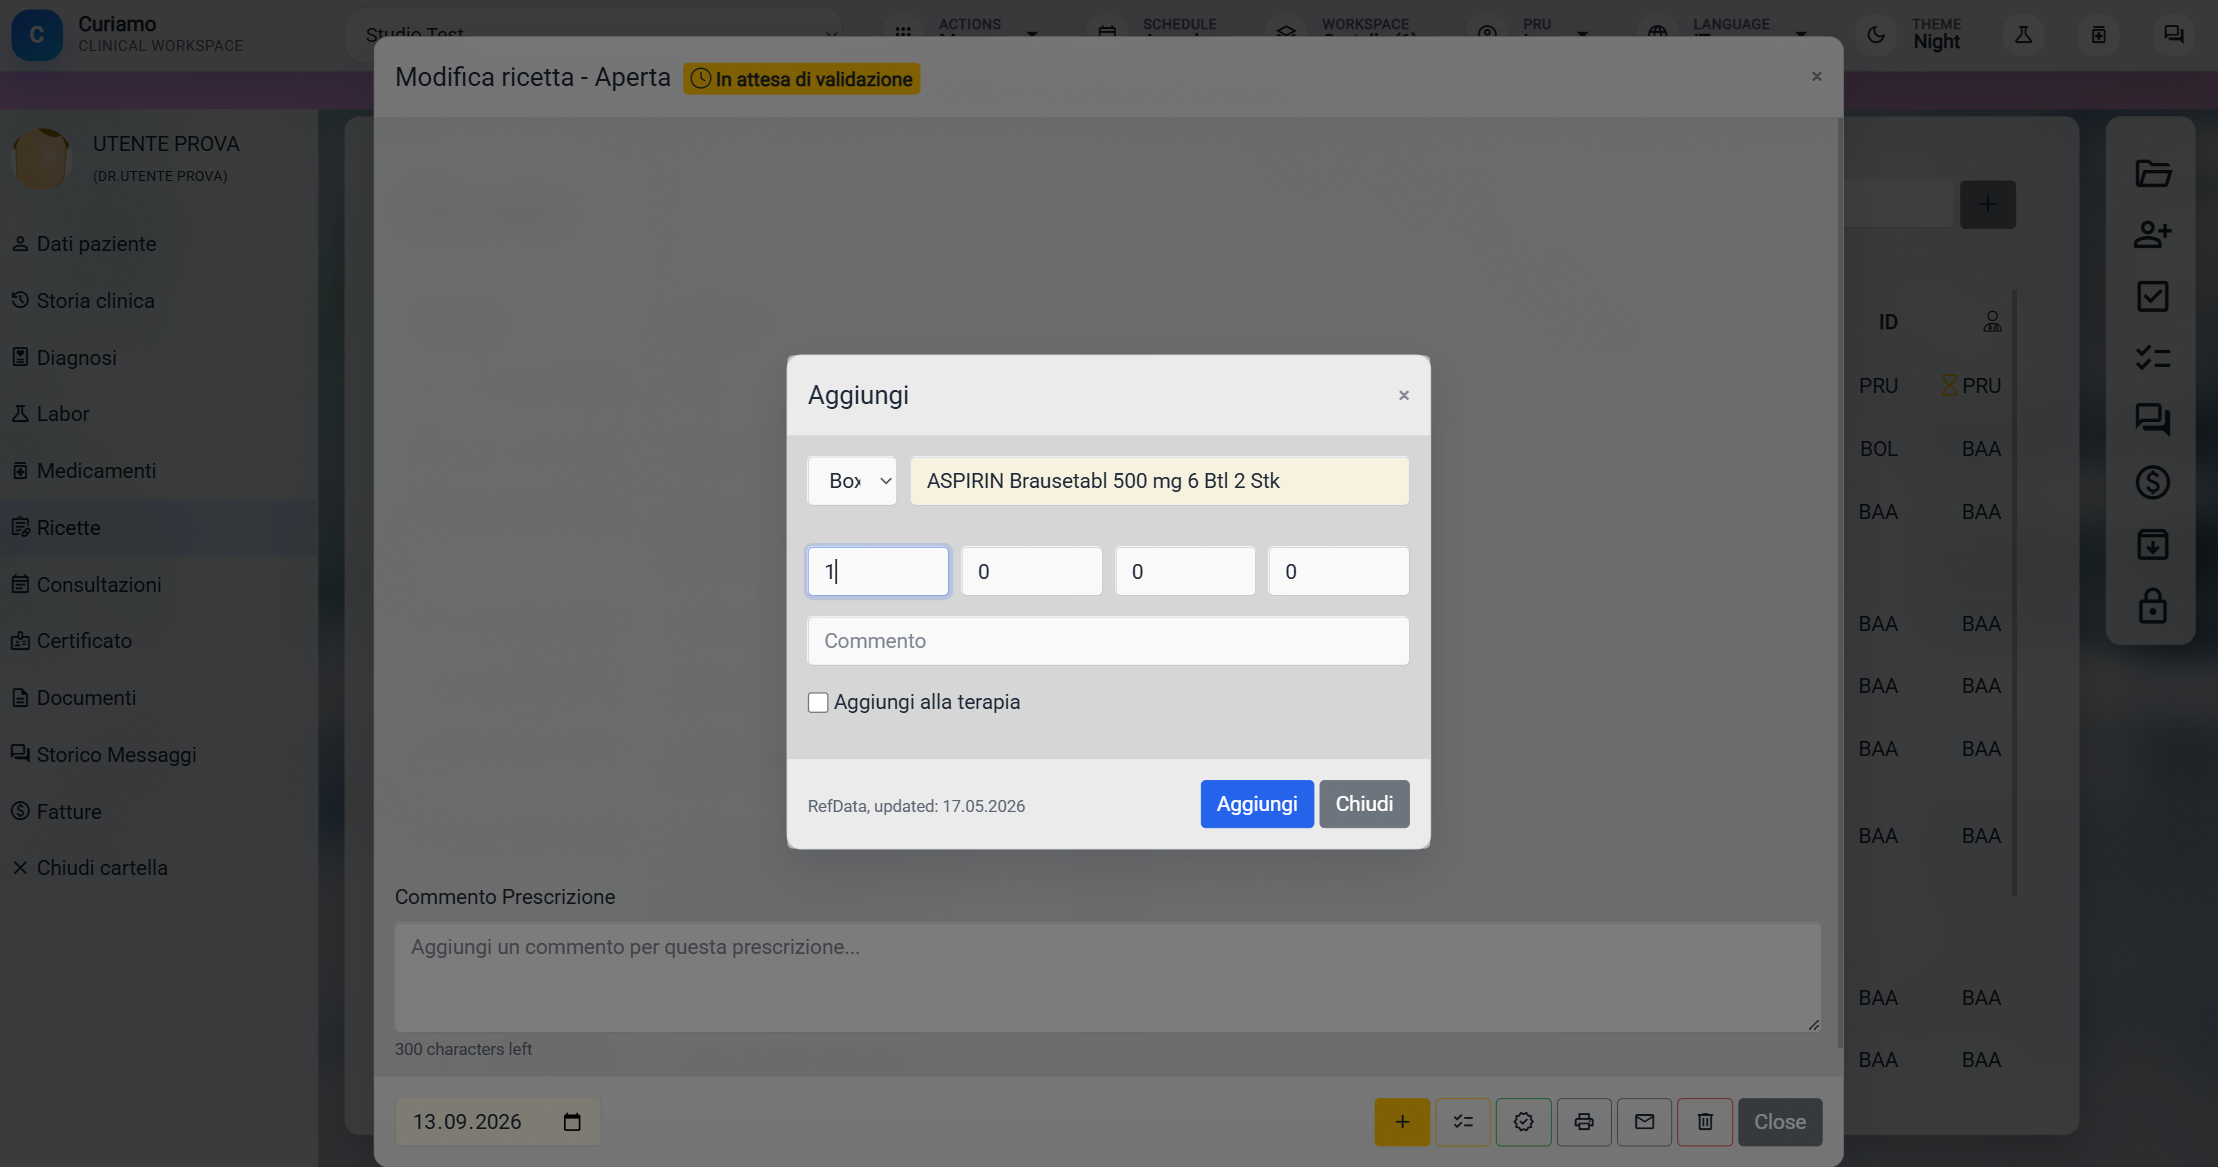Click the blue Aggiungi button
This screenshot has height=1167, width=2218.
[x=1257, y=804]
